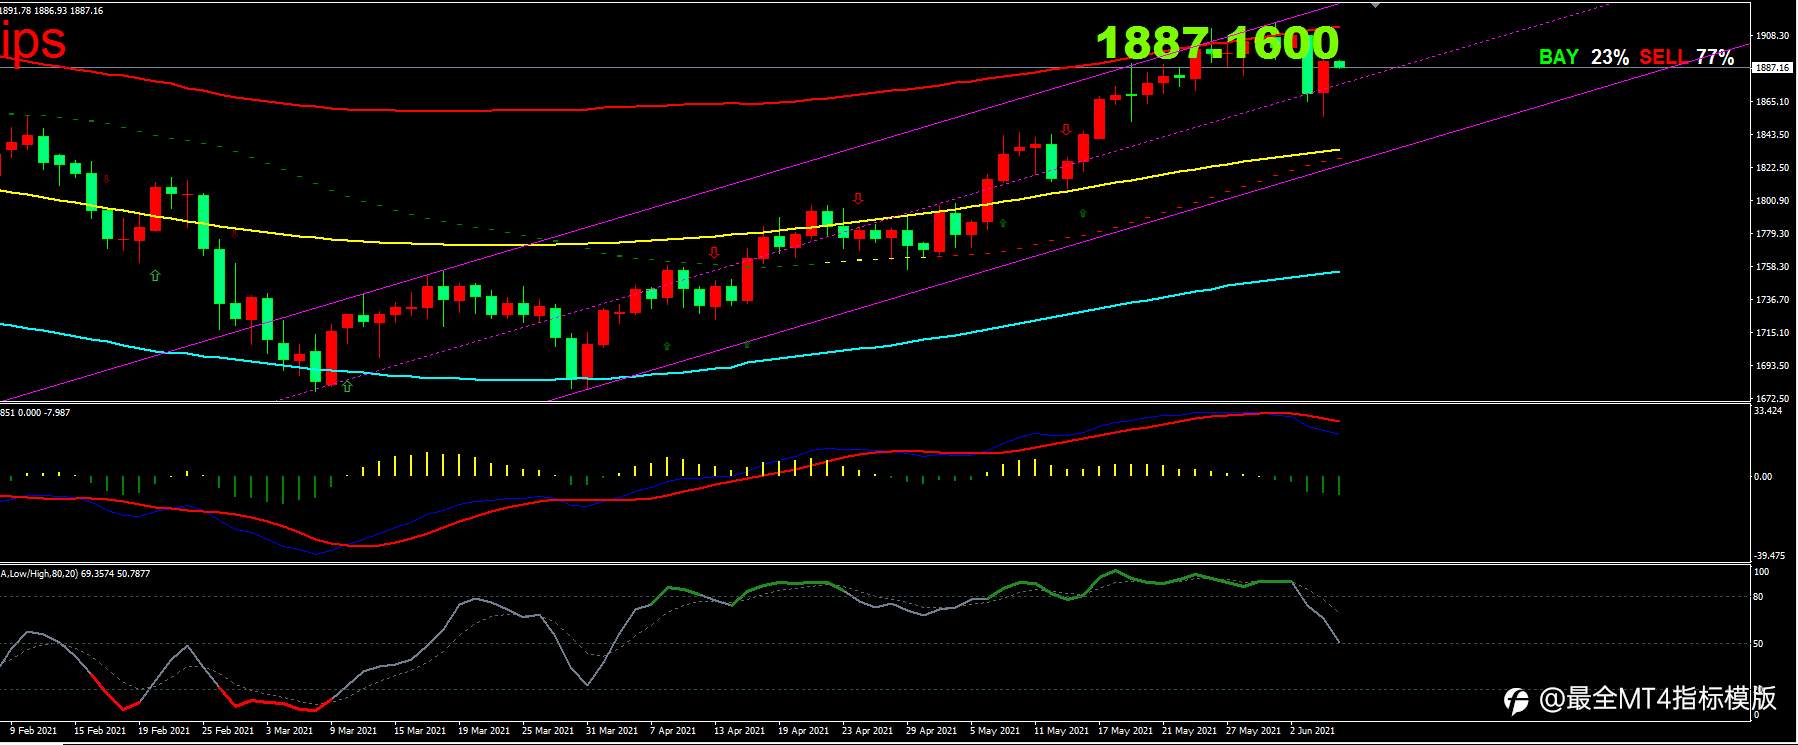Click the '25 Feb 2021' date label
This screenshot has width=1798, height=745.
pos(228,731)
